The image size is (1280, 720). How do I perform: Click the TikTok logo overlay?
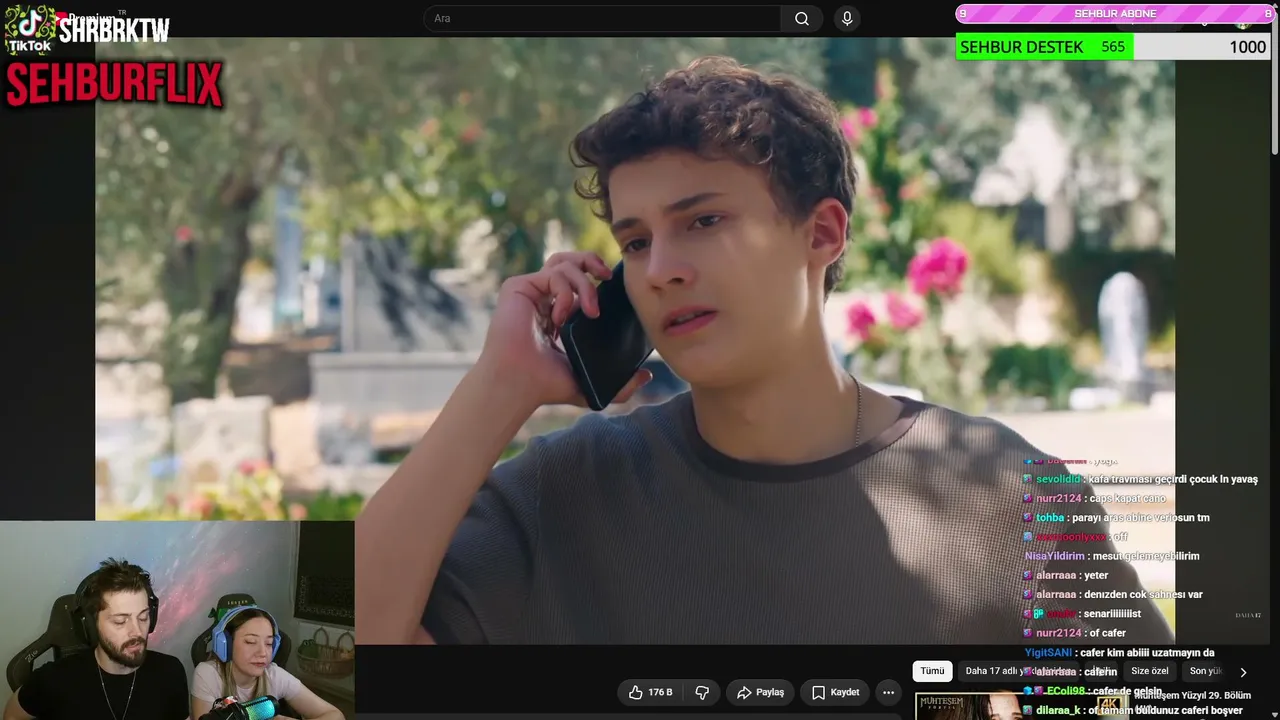click(30, 29)
